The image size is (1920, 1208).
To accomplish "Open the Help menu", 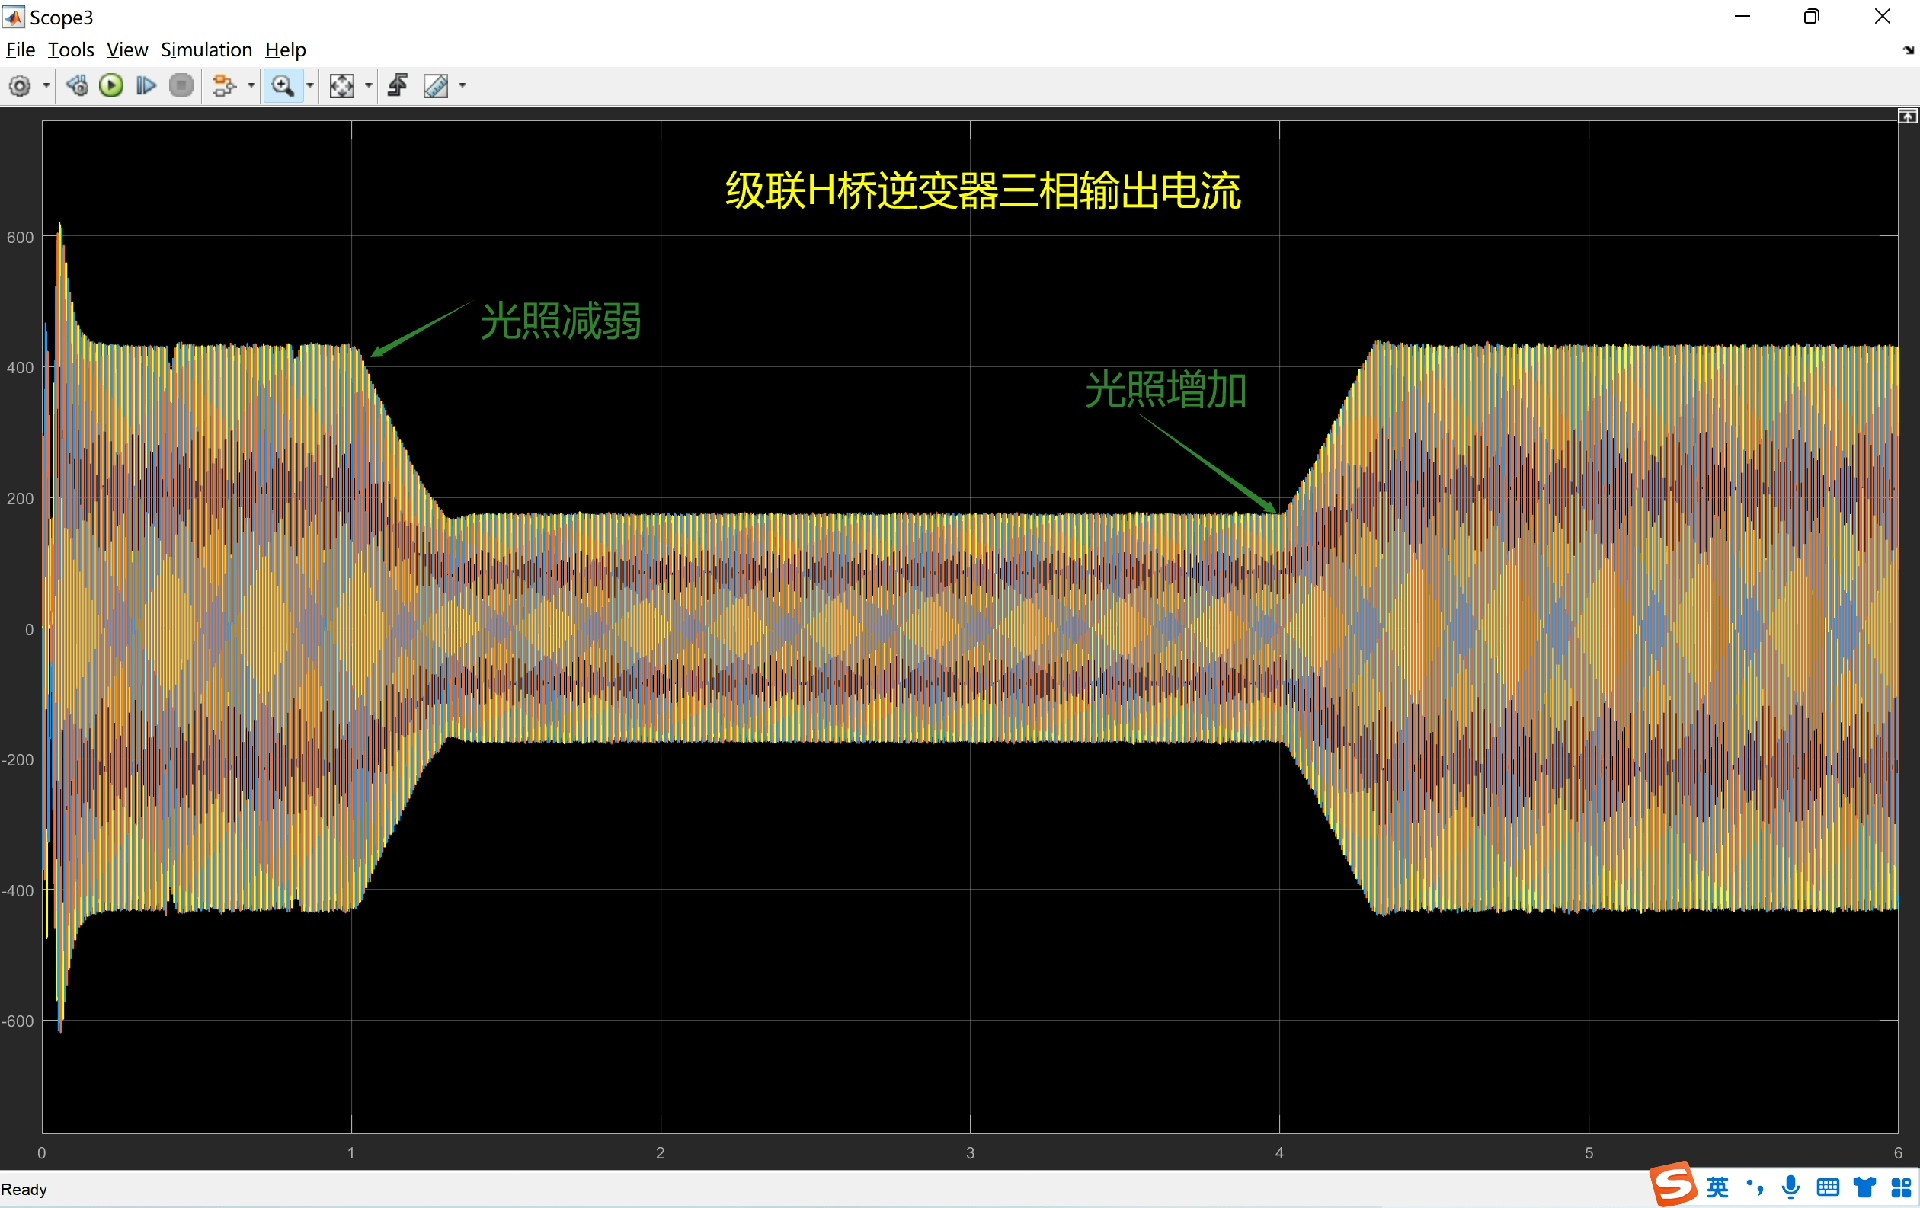I will (286, 50).
